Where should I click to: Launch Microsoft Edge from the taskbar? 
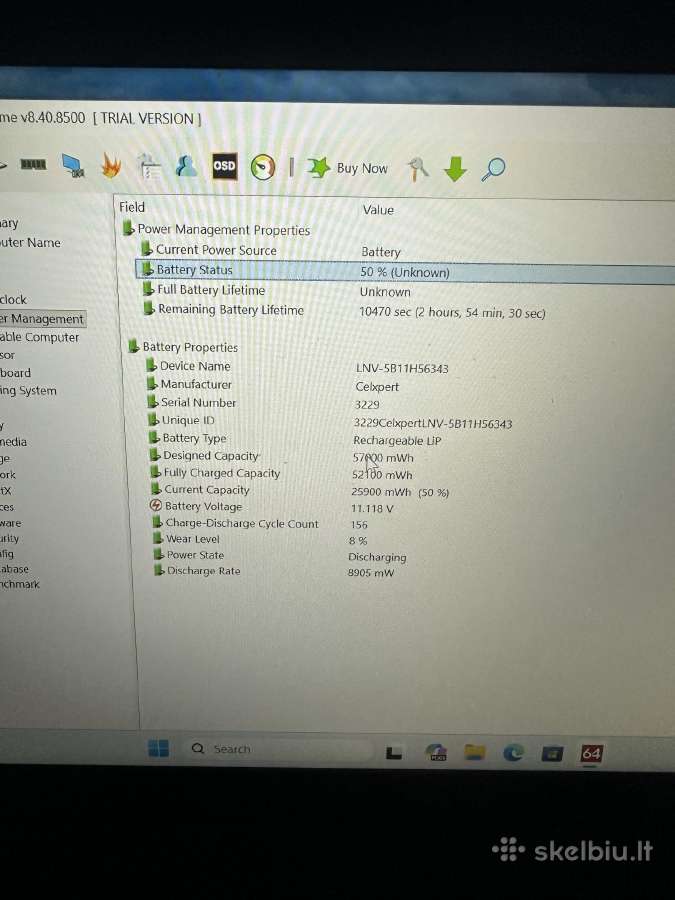pos(513,752)
